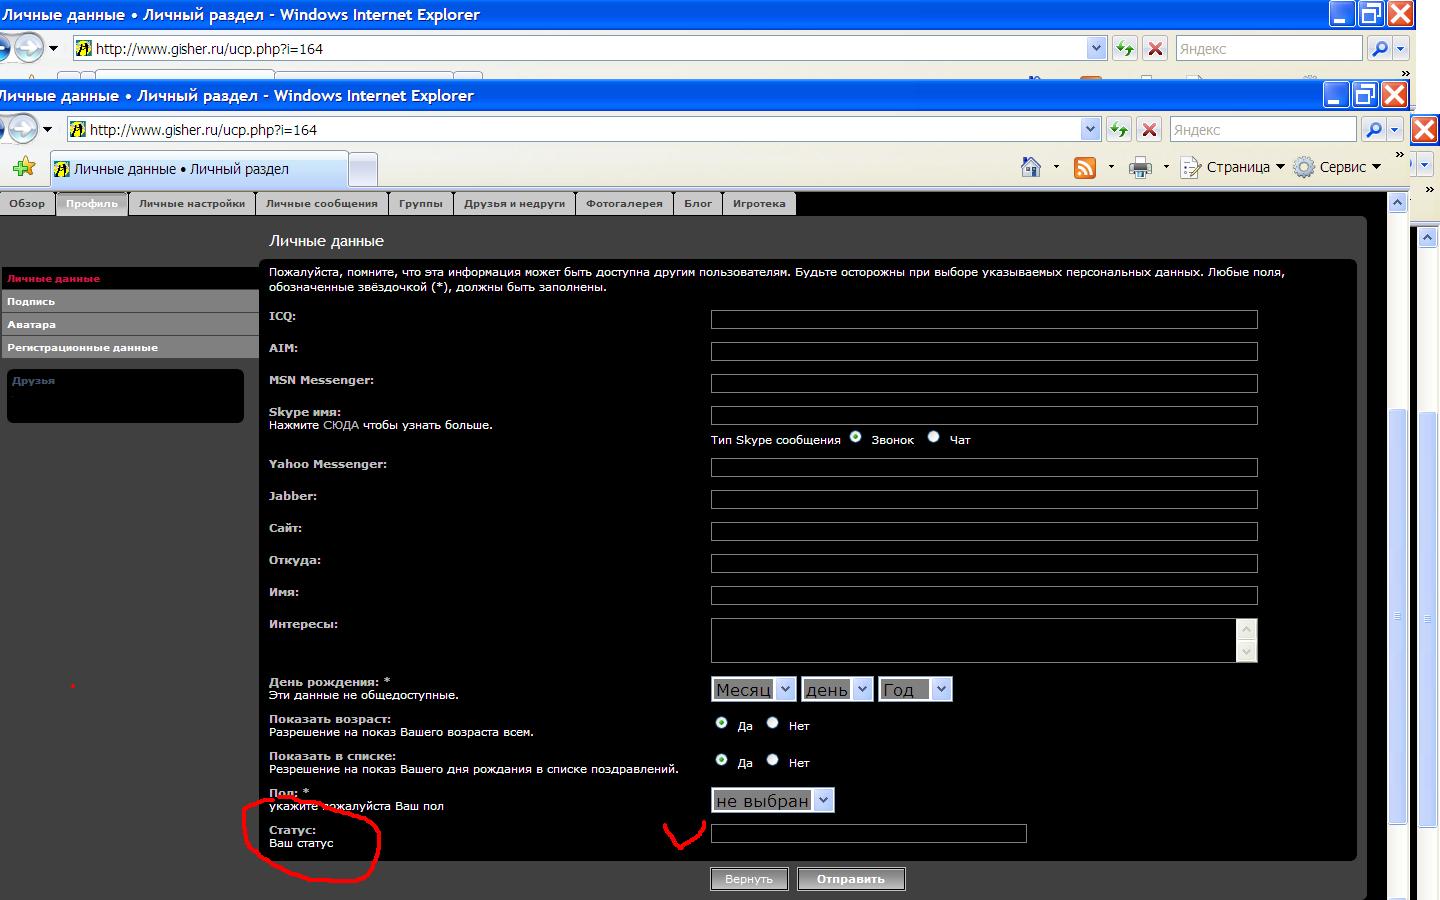
Task: Select Нет for Показать возраст
Action: coord(772,723)
